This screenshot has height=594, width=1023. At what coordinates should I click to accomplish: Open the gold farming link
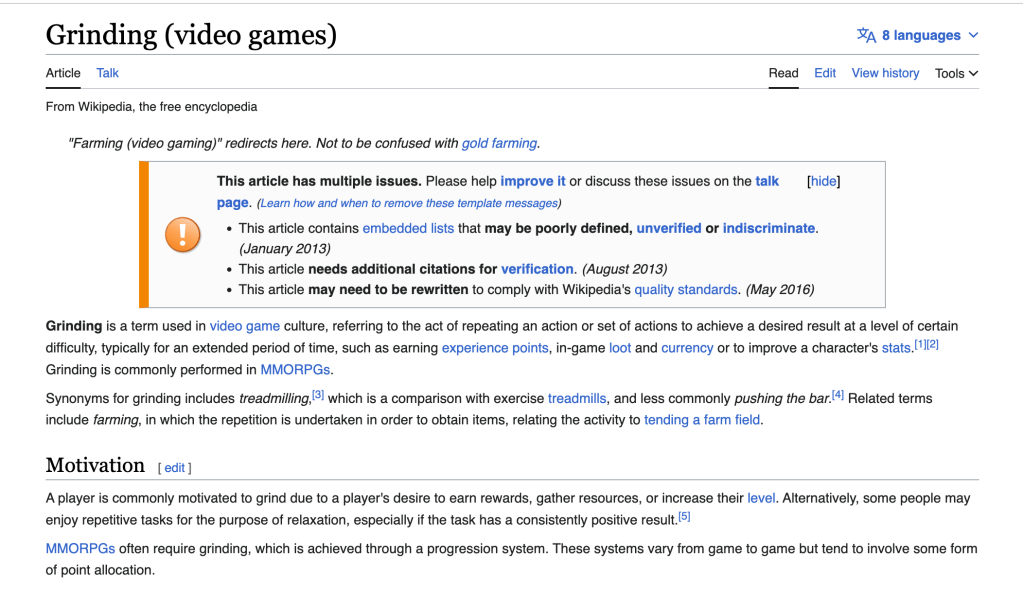tap(499, 143)
